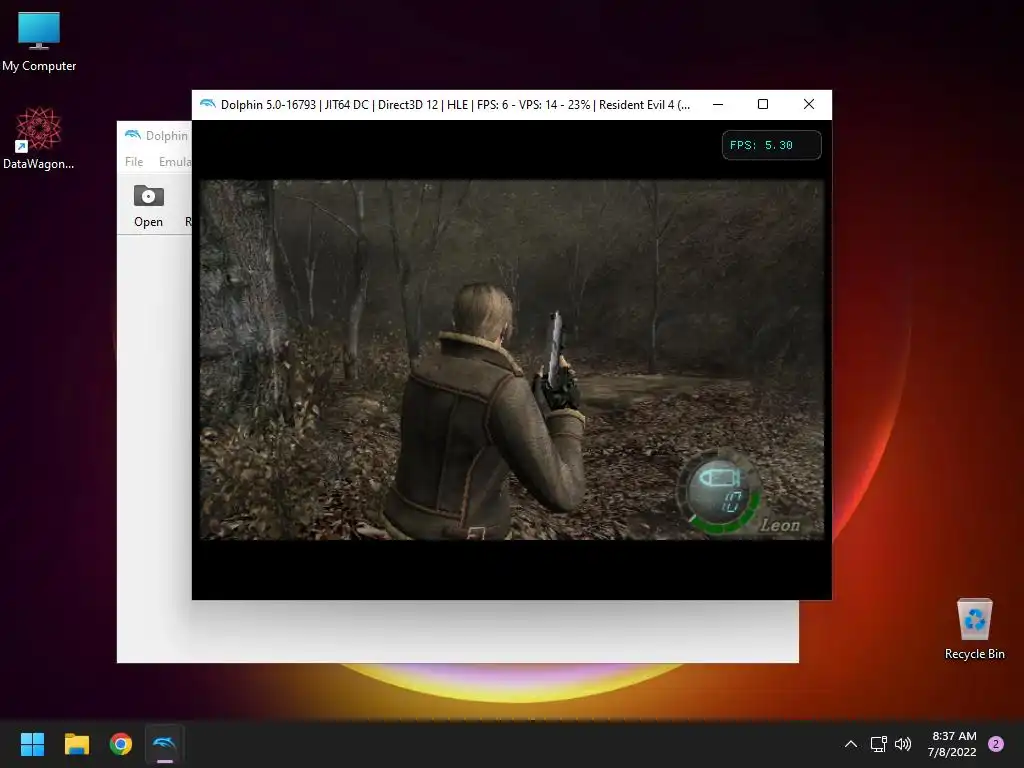Image resolution: width=1024 pixels, height=768 pixels.
Task: Open the My Computer desktop icon
Action: pyautogui.click(x=39, y=41)
